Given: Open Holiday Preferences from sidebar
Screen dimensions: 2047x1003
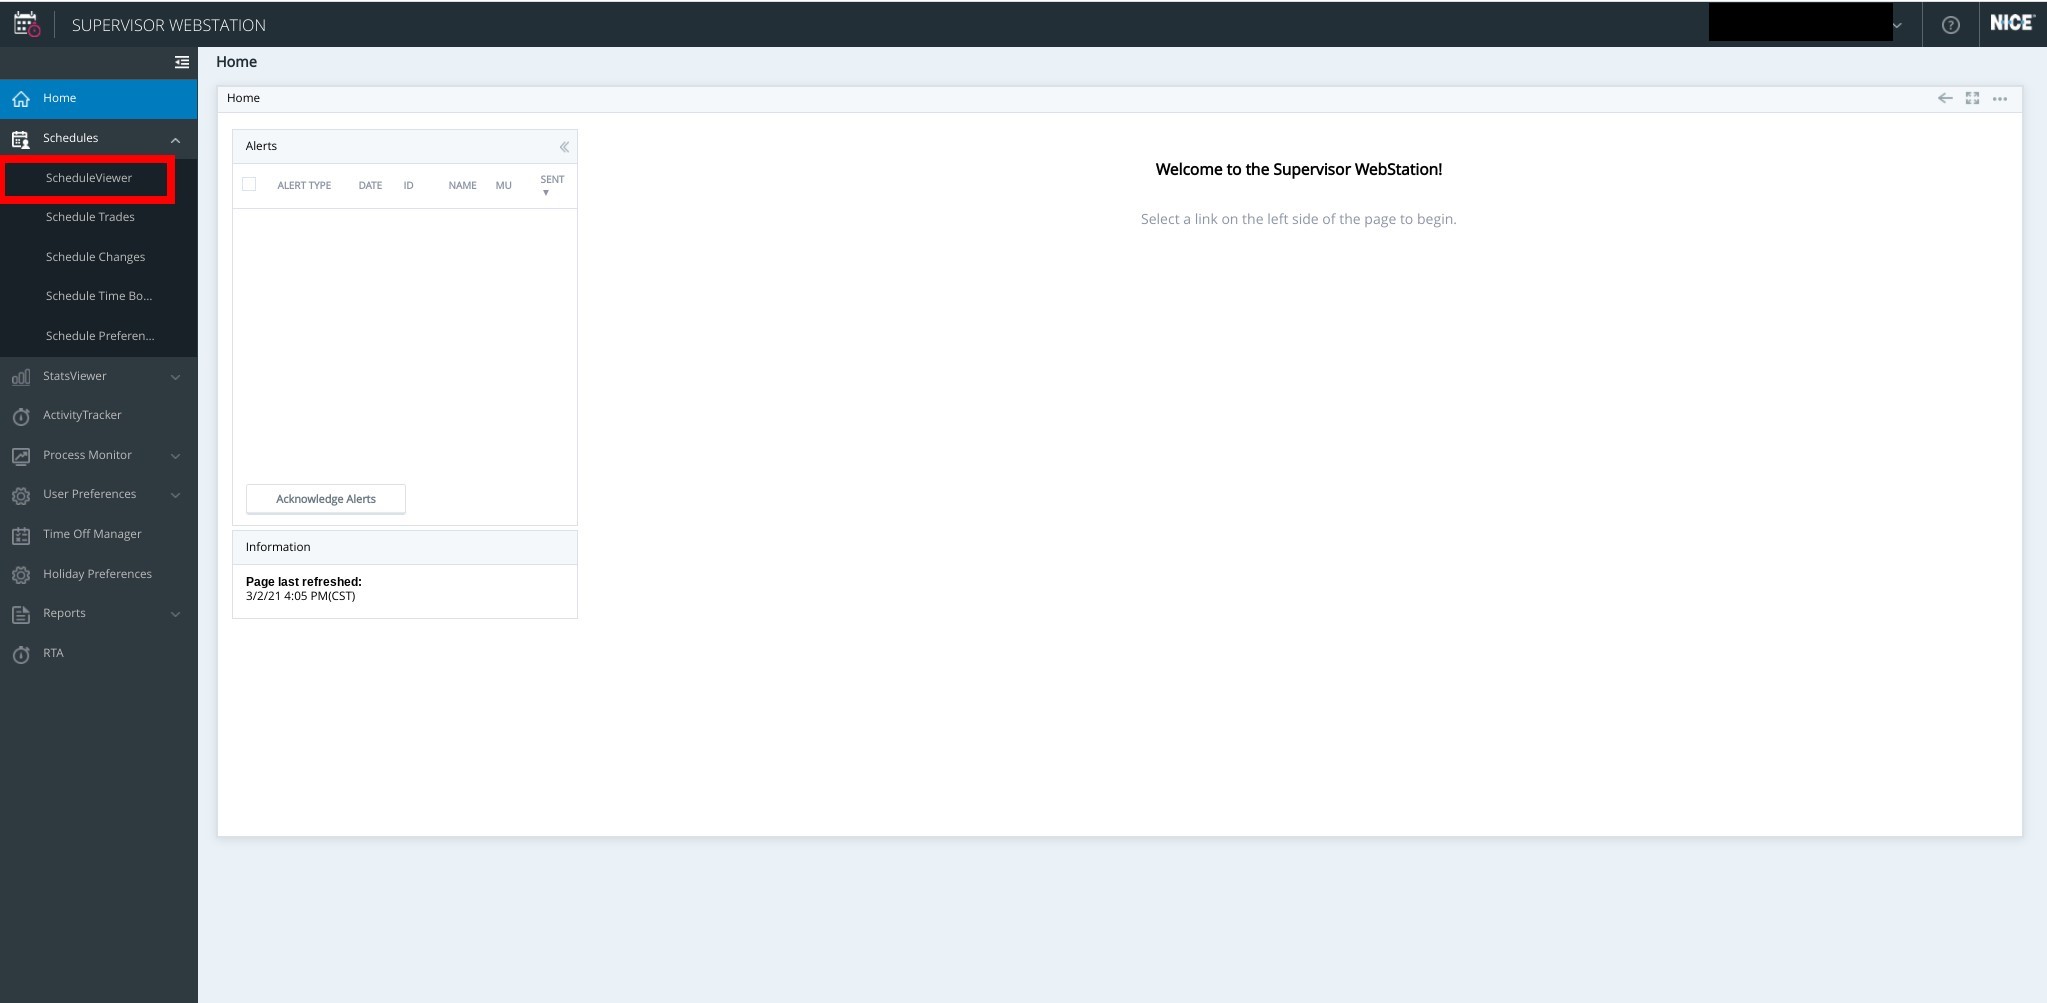Looking at the screenshot, I should (98, 575).
